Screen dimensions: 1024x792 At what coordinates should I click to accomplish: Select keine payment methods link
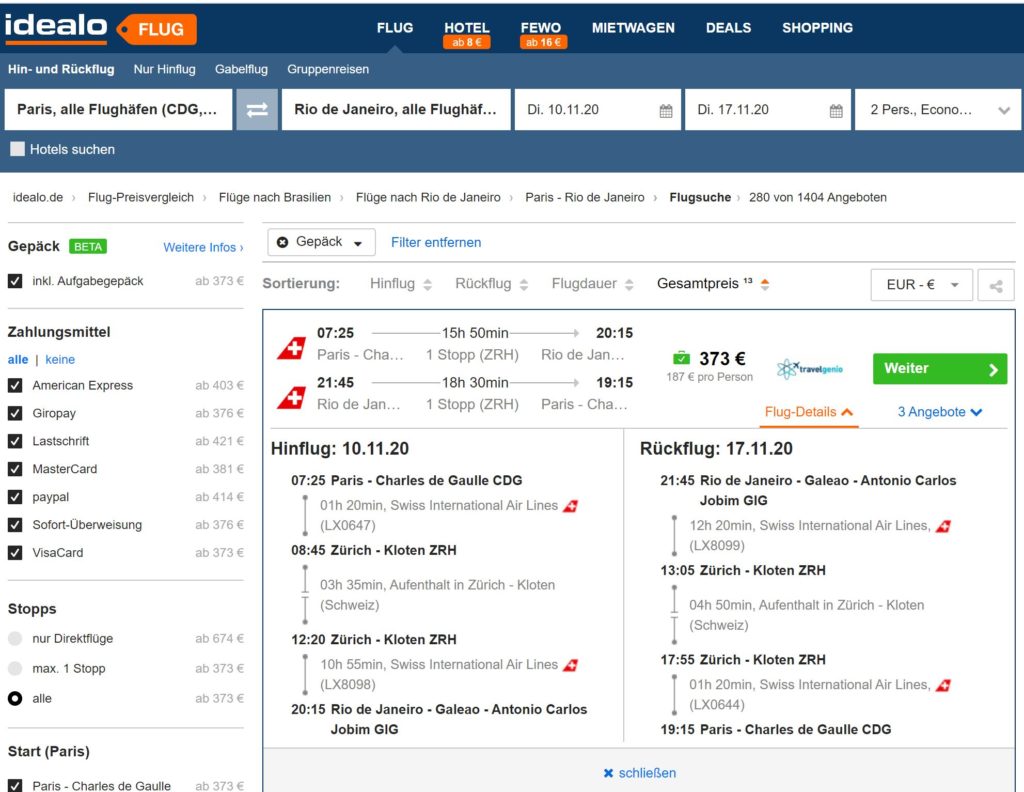60,360
